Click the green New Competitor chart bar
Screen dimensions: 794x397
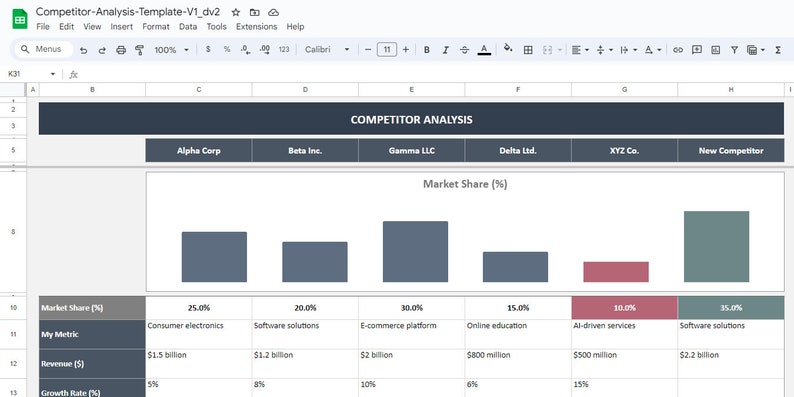point(716,247)
